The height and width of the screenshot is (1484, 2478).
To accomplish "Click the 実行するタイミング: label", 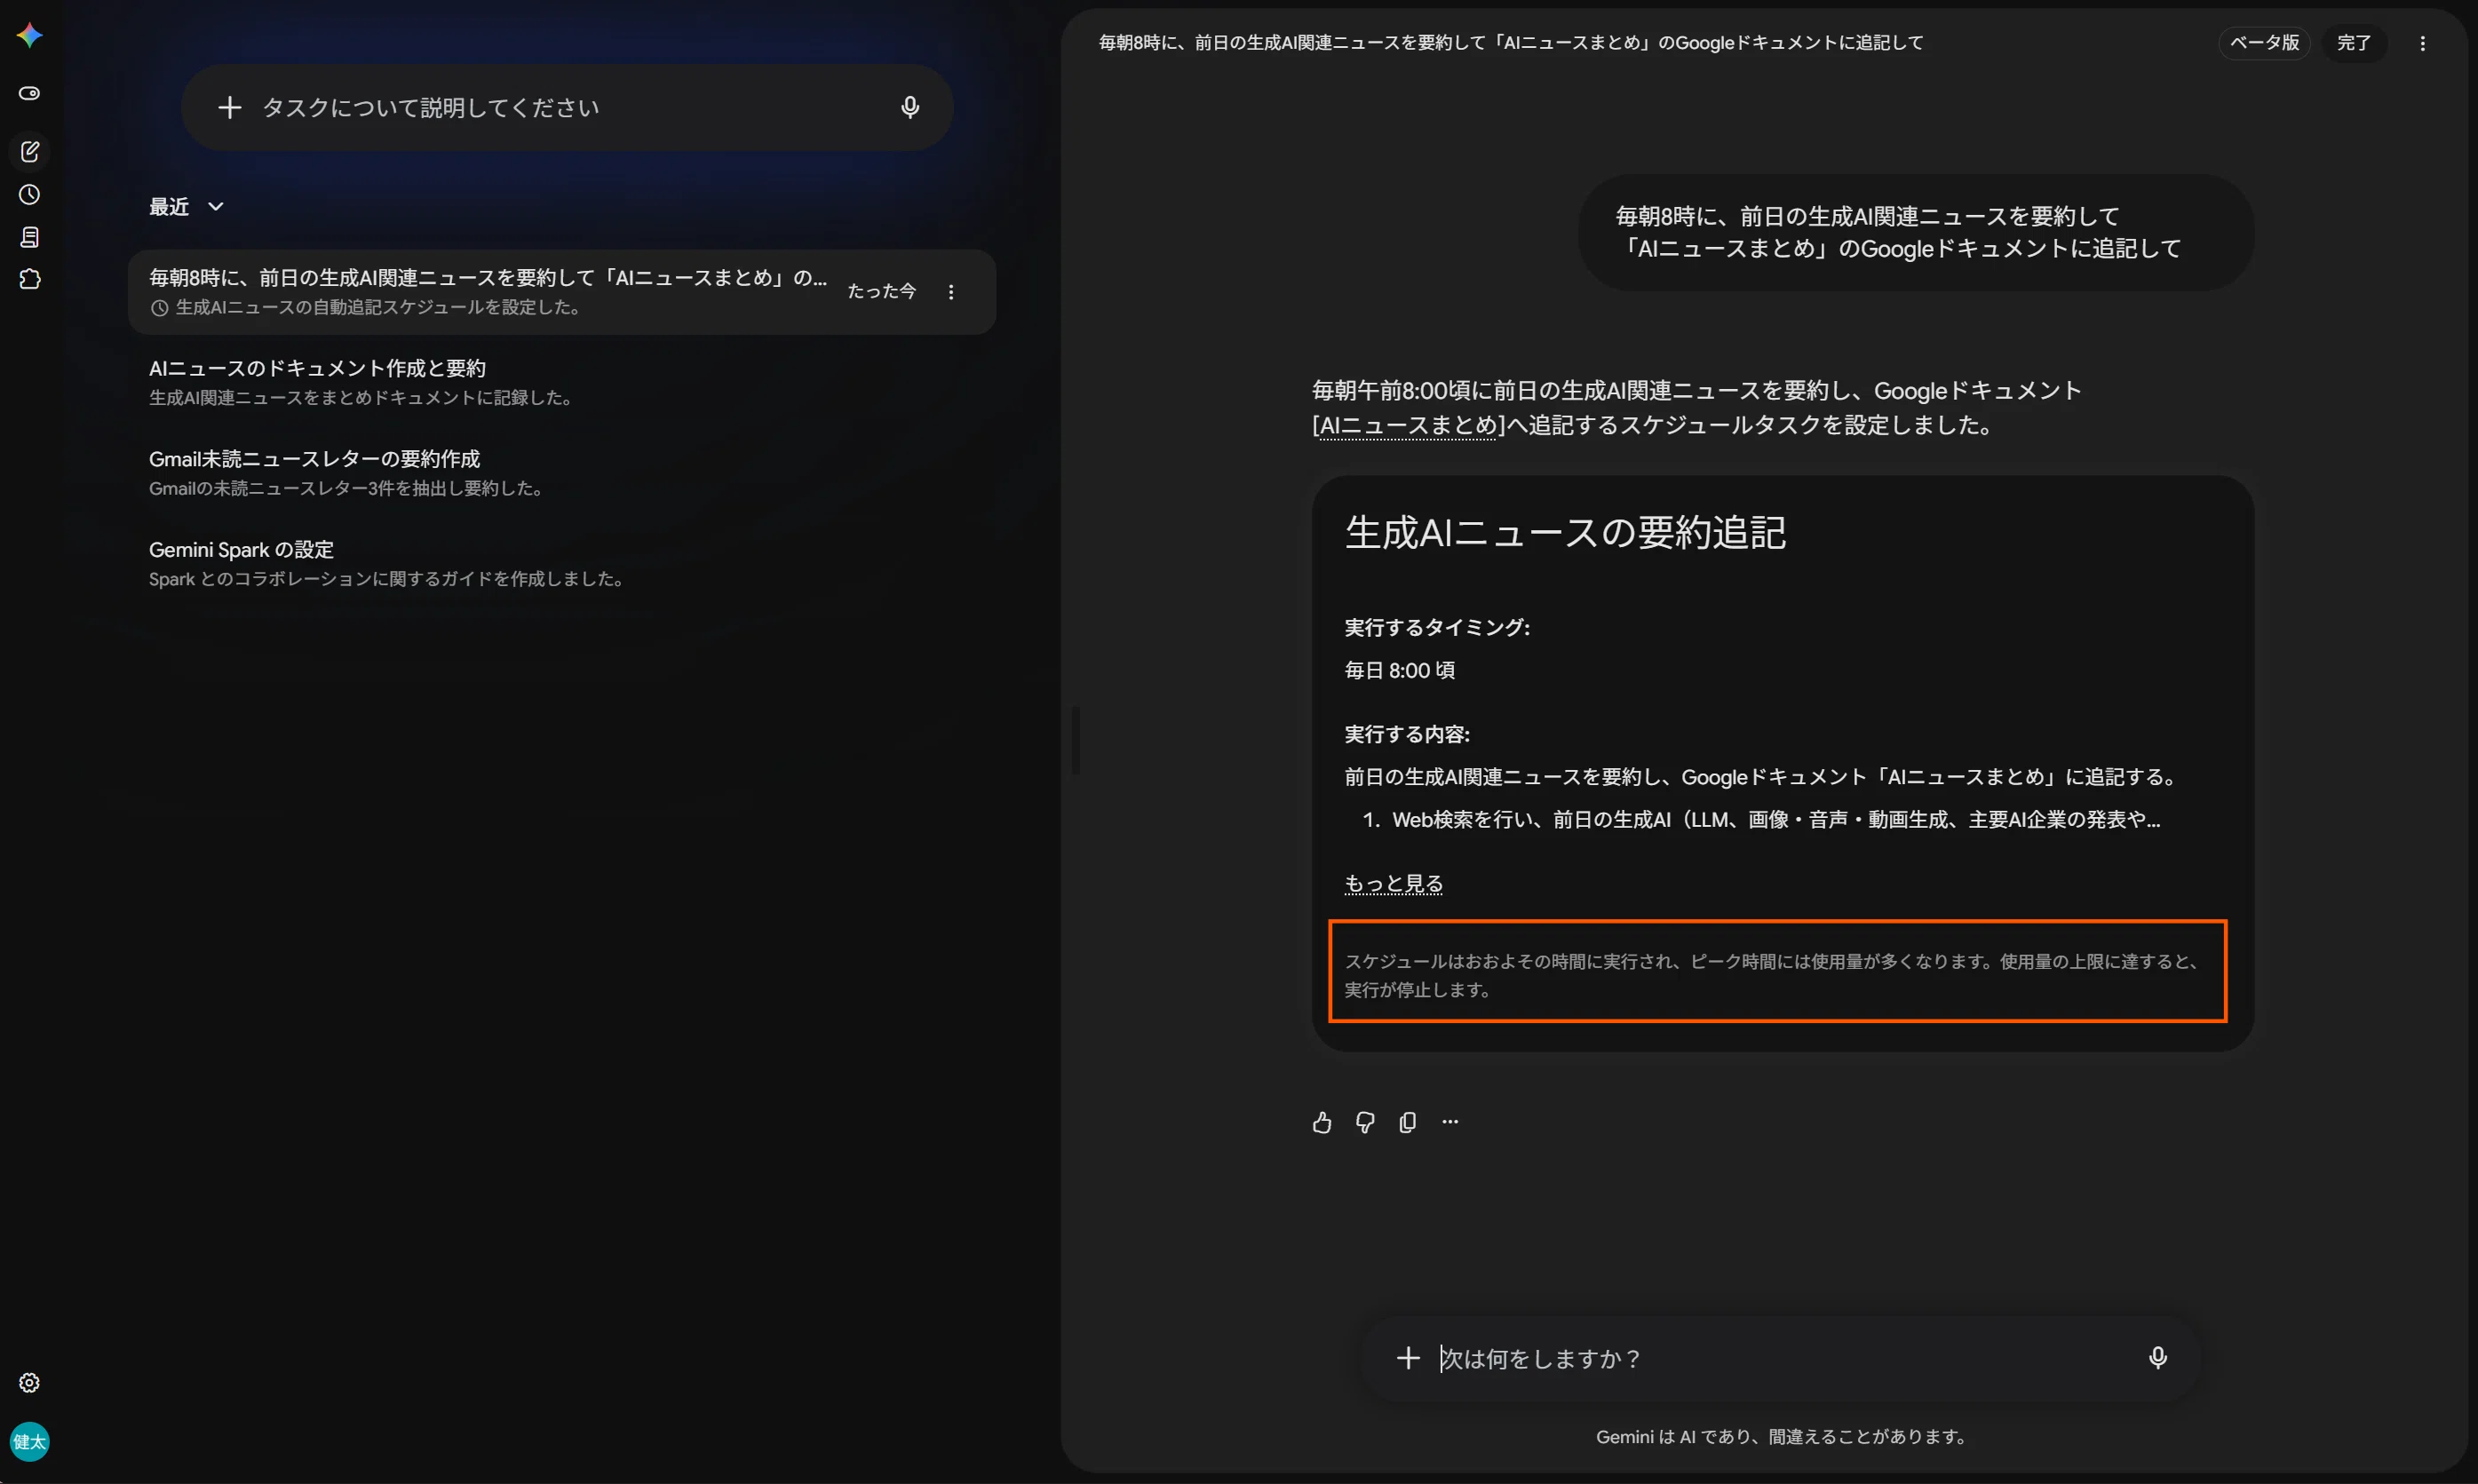I will tap(1436, 627).
